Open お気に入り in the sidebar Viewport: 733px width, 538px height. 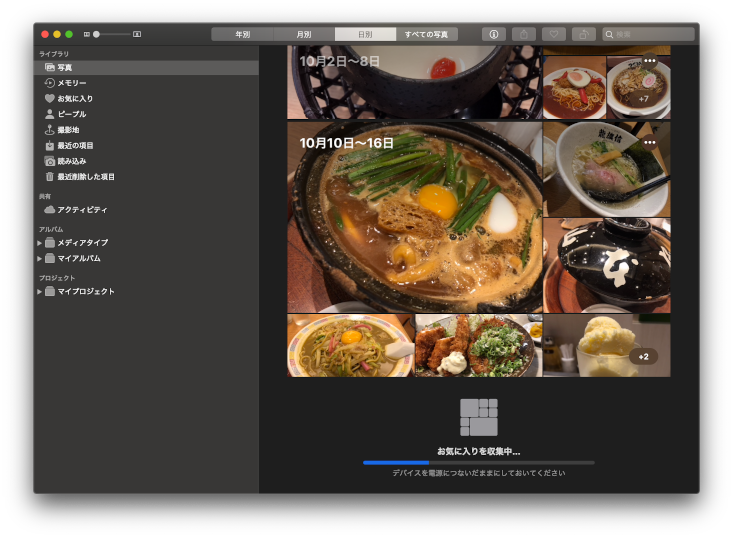146,98
